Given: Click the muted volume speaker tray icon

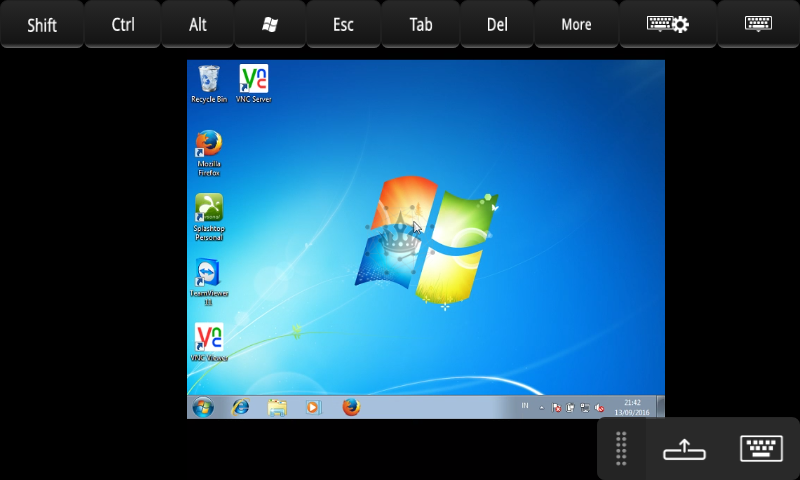Looking at the screenshot, I should pos(599,408).
